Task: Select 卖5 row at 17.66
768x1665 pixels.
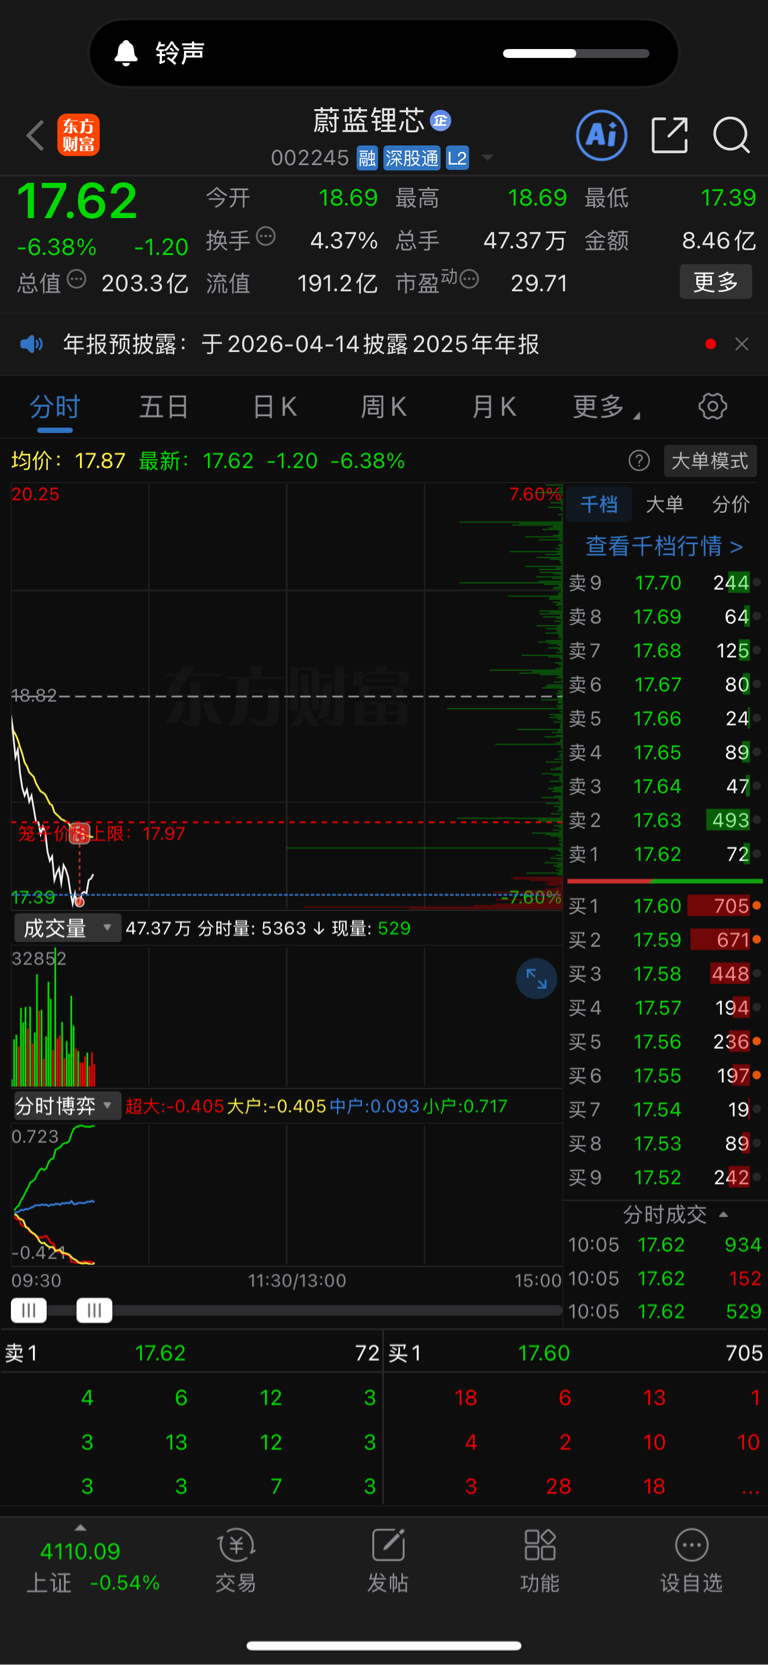Action: click(x=664, y=718)
